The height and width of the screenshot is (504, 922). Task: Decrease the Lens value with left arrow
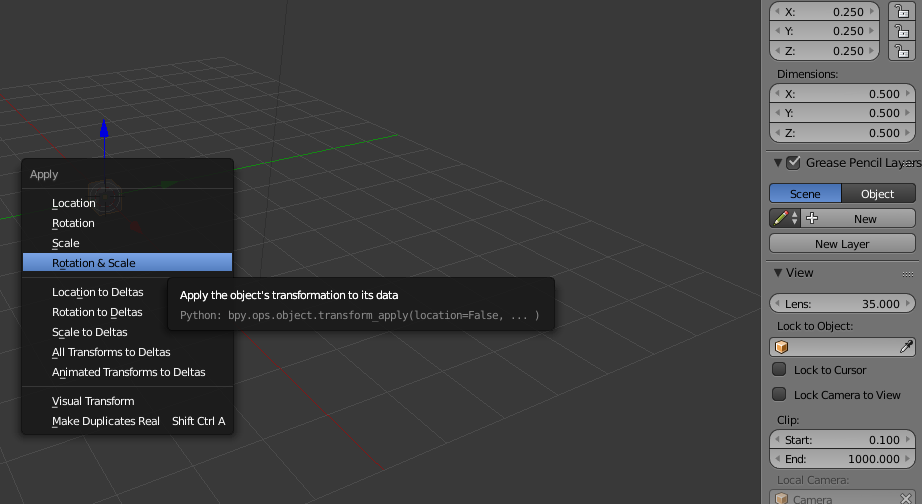777,303
